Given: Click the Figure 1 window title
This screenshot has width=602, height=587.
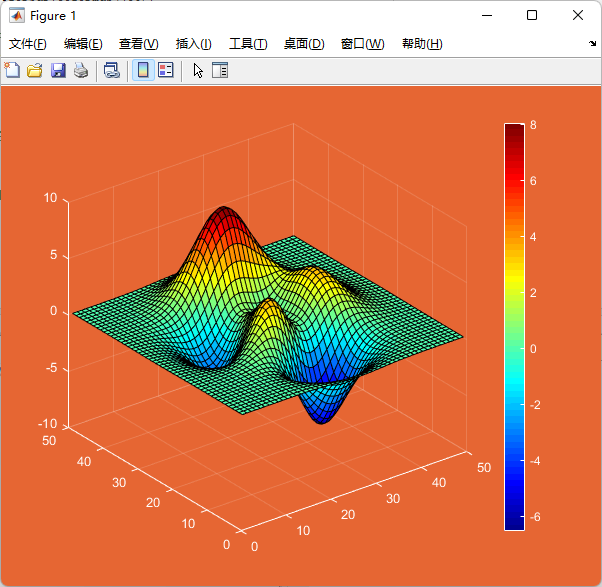Looking at the screenshot, I should 53,16.
